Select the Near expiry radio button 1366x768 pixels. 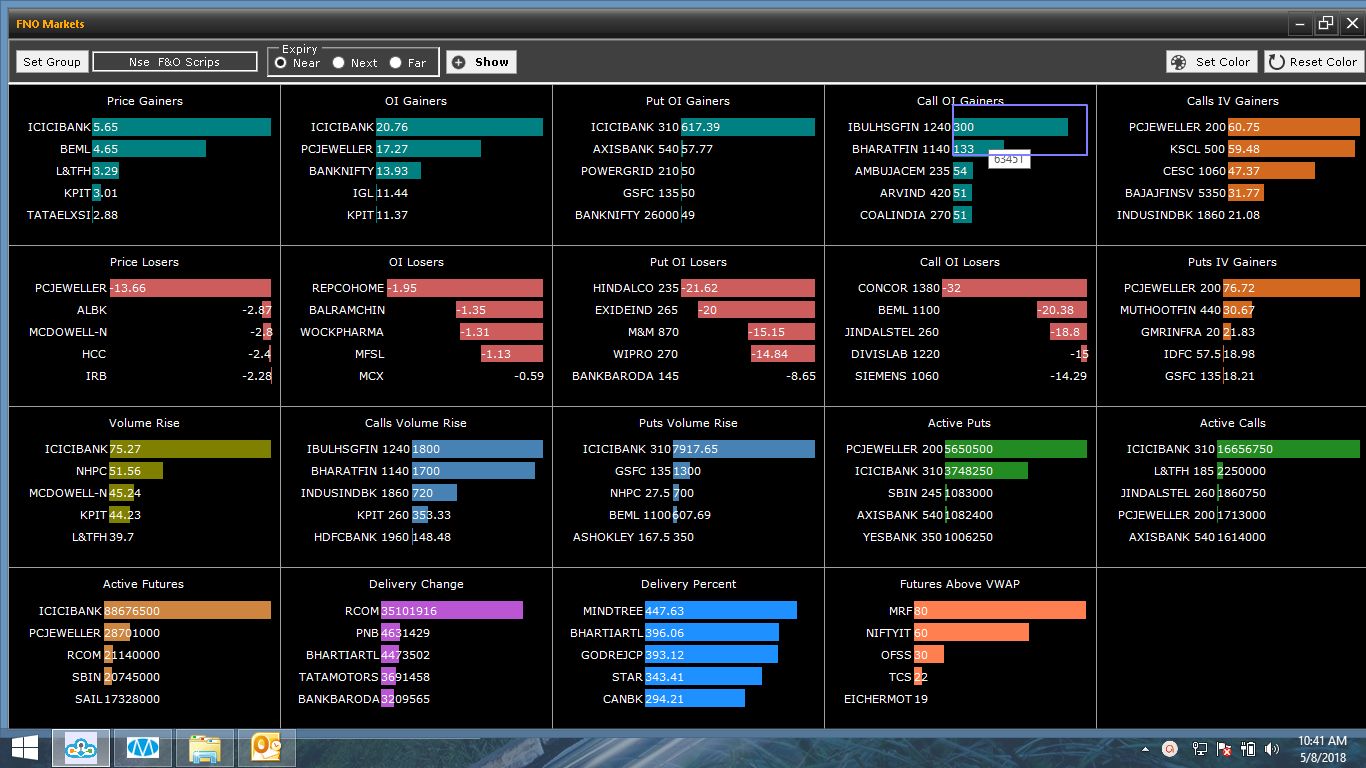tap(281, 63)
